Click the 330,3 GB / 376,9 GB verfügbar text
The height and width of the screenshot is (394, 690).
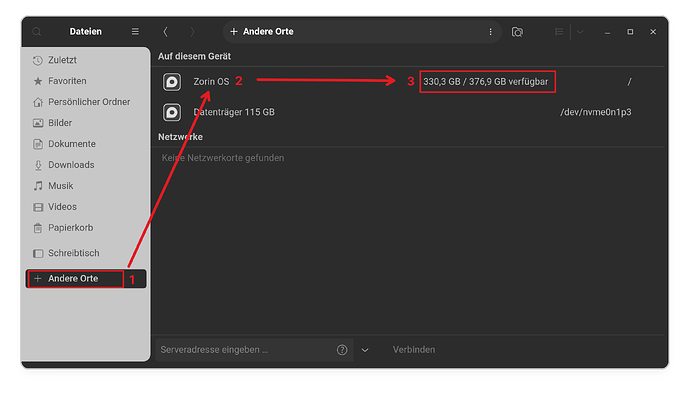486,82
